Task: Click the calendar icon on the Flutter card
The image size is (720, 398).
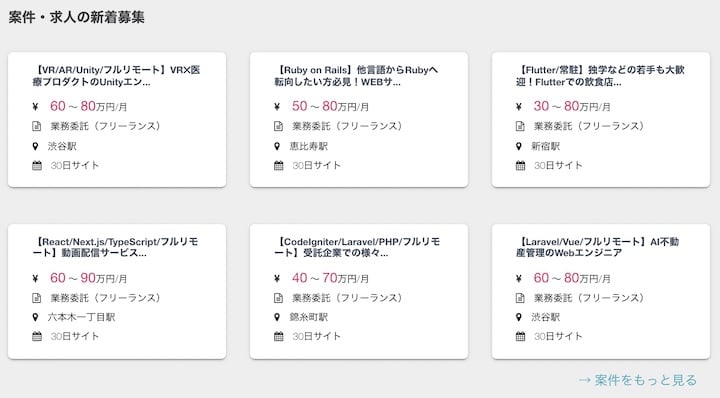Action: pyautogui.click(x=520, y=166)
